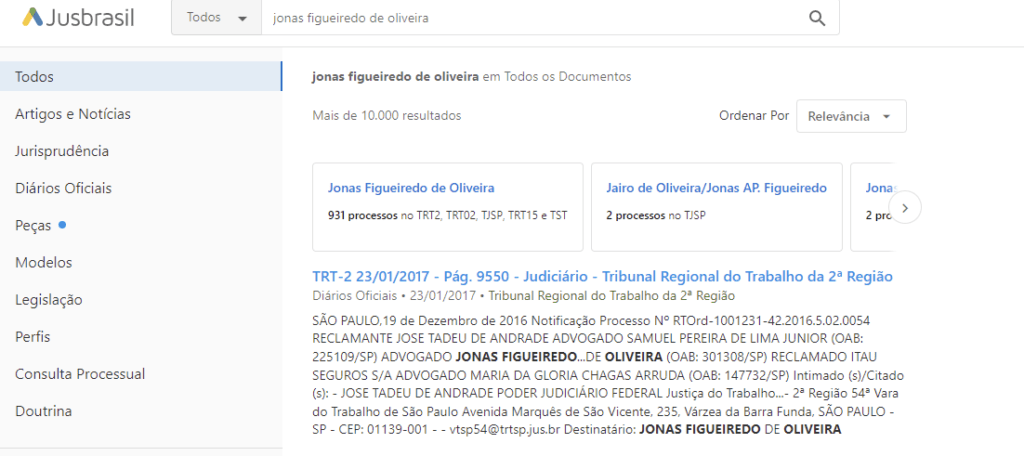This screenshot has height=456, width=1024.
Task: Click the magnifying glass search icon
Action: 817,18
